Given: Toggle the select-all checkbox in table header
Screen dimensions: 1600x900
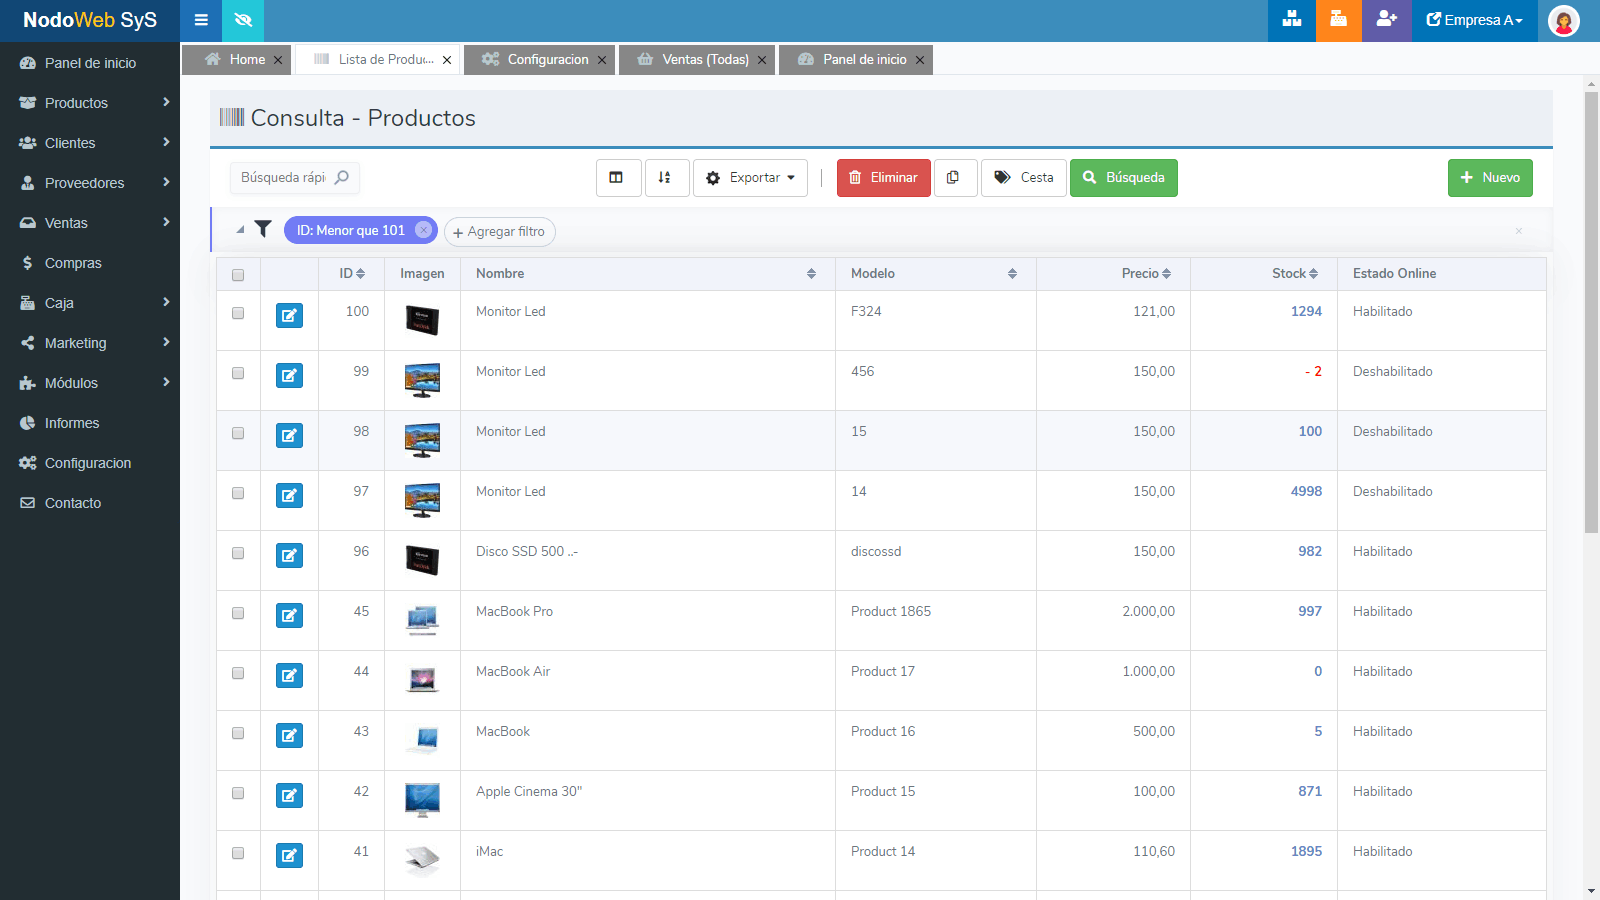Looking at the screenshot, I should point(238,275).
